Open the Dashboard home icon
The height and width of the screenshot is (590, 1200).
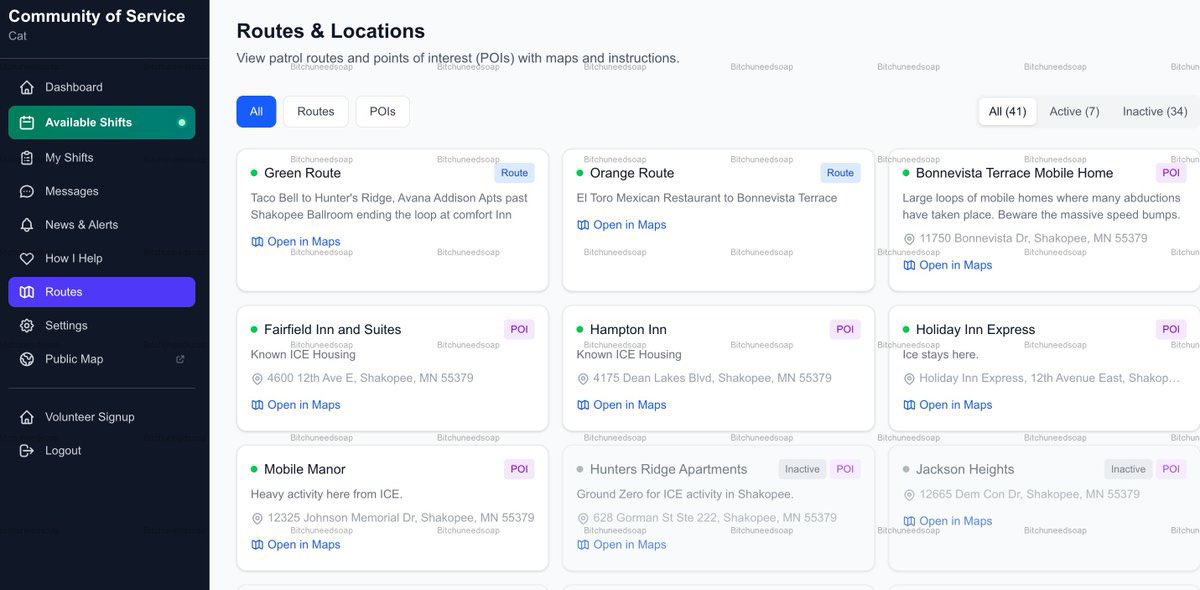pos(27,87)
